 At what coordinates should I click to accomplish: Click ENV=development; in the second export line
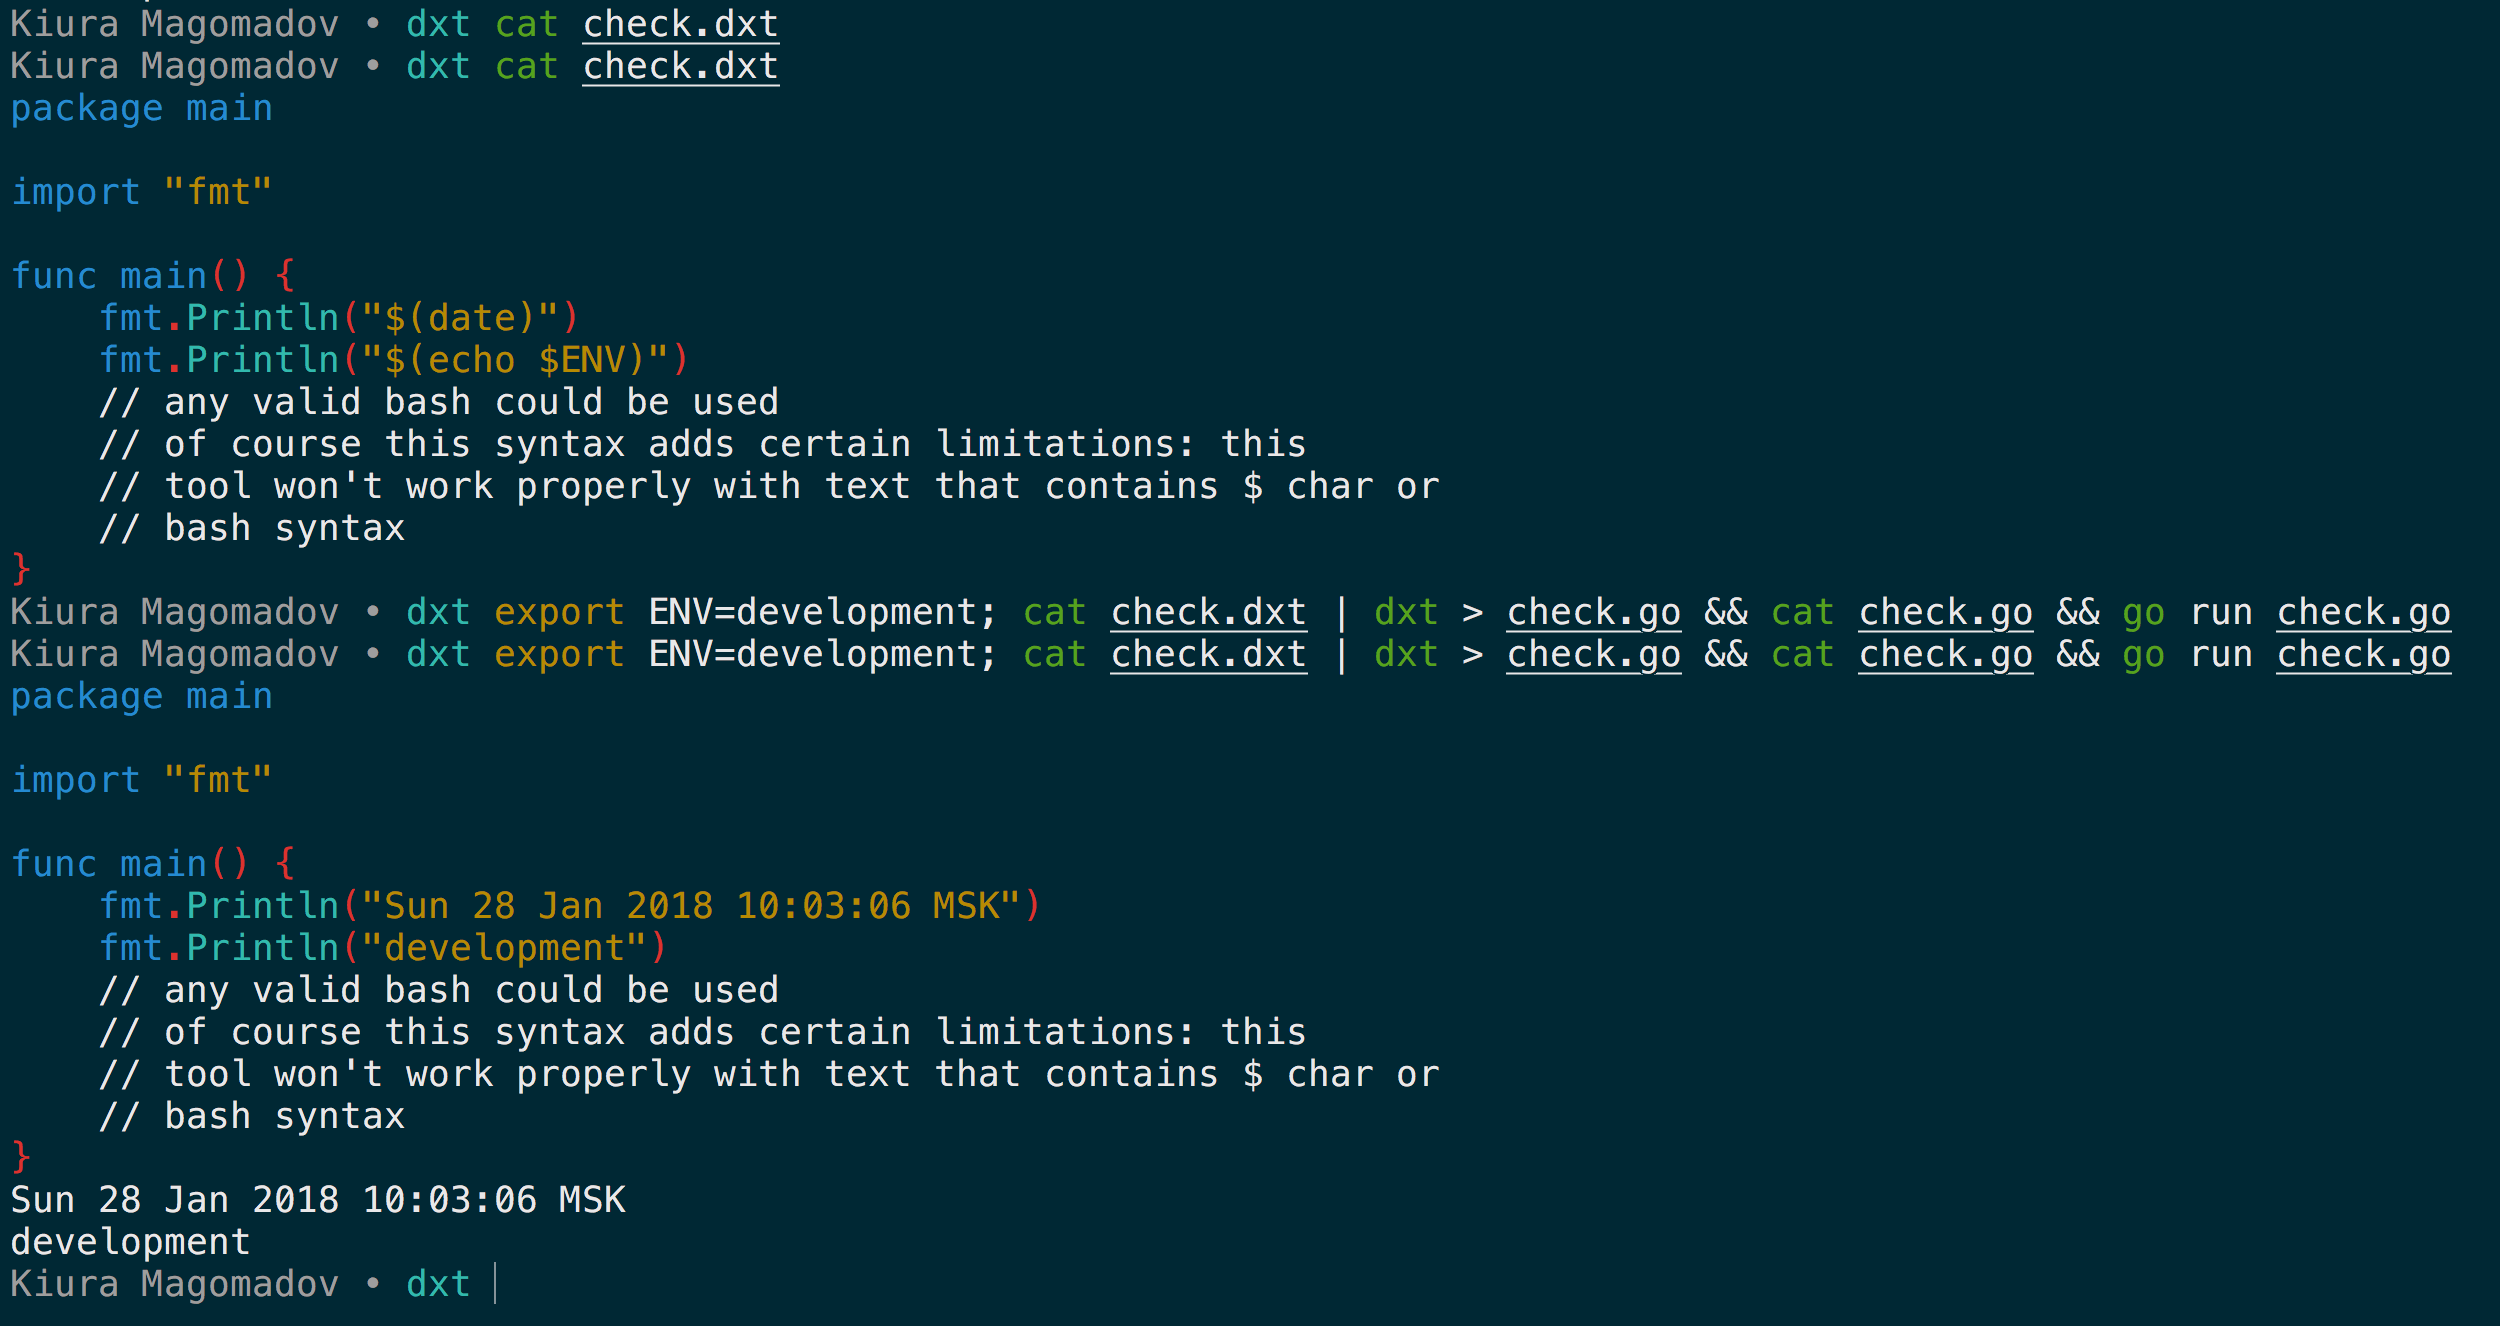click(x=822, y=654)
